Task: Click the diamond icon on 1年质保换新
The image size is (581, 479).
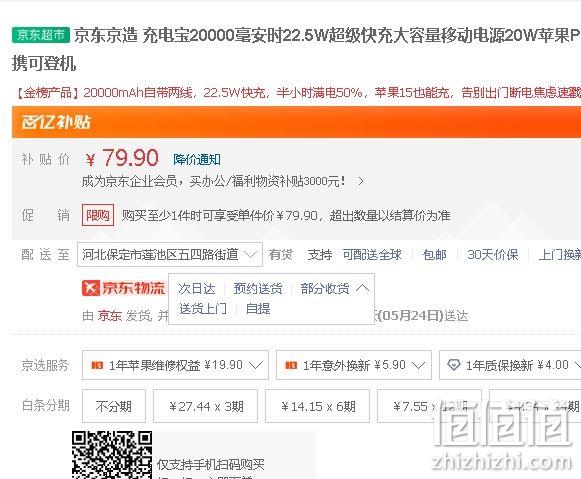Action: [454, 365]
